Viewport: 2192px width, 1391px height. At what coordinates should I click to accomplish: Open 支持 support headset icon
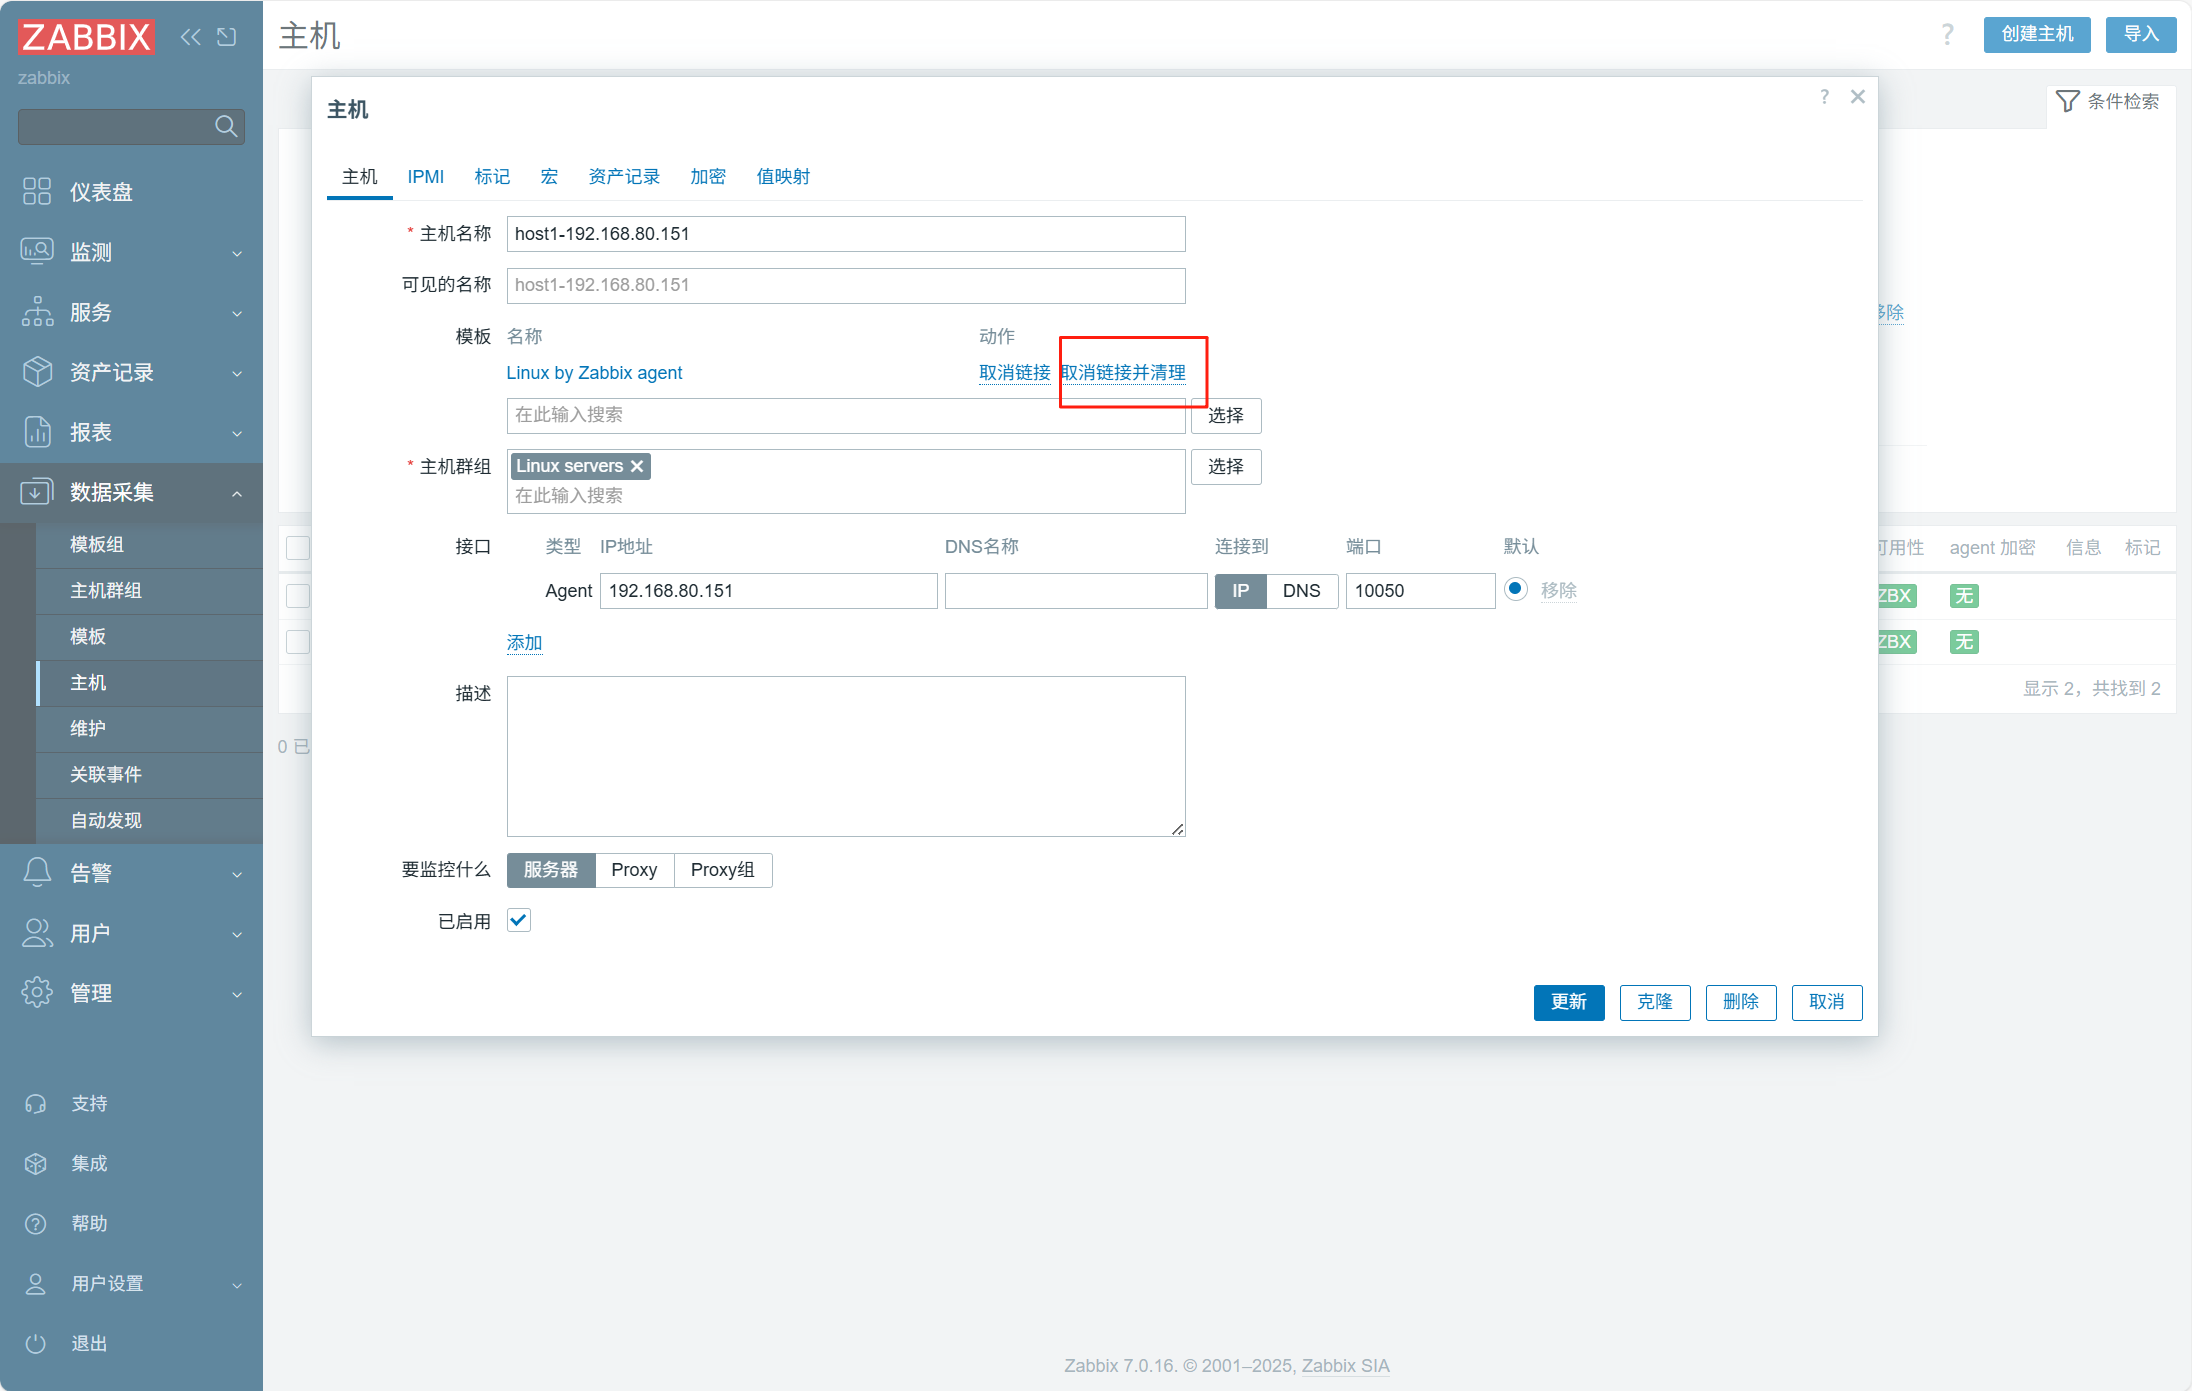click(x=36, y=1103)
